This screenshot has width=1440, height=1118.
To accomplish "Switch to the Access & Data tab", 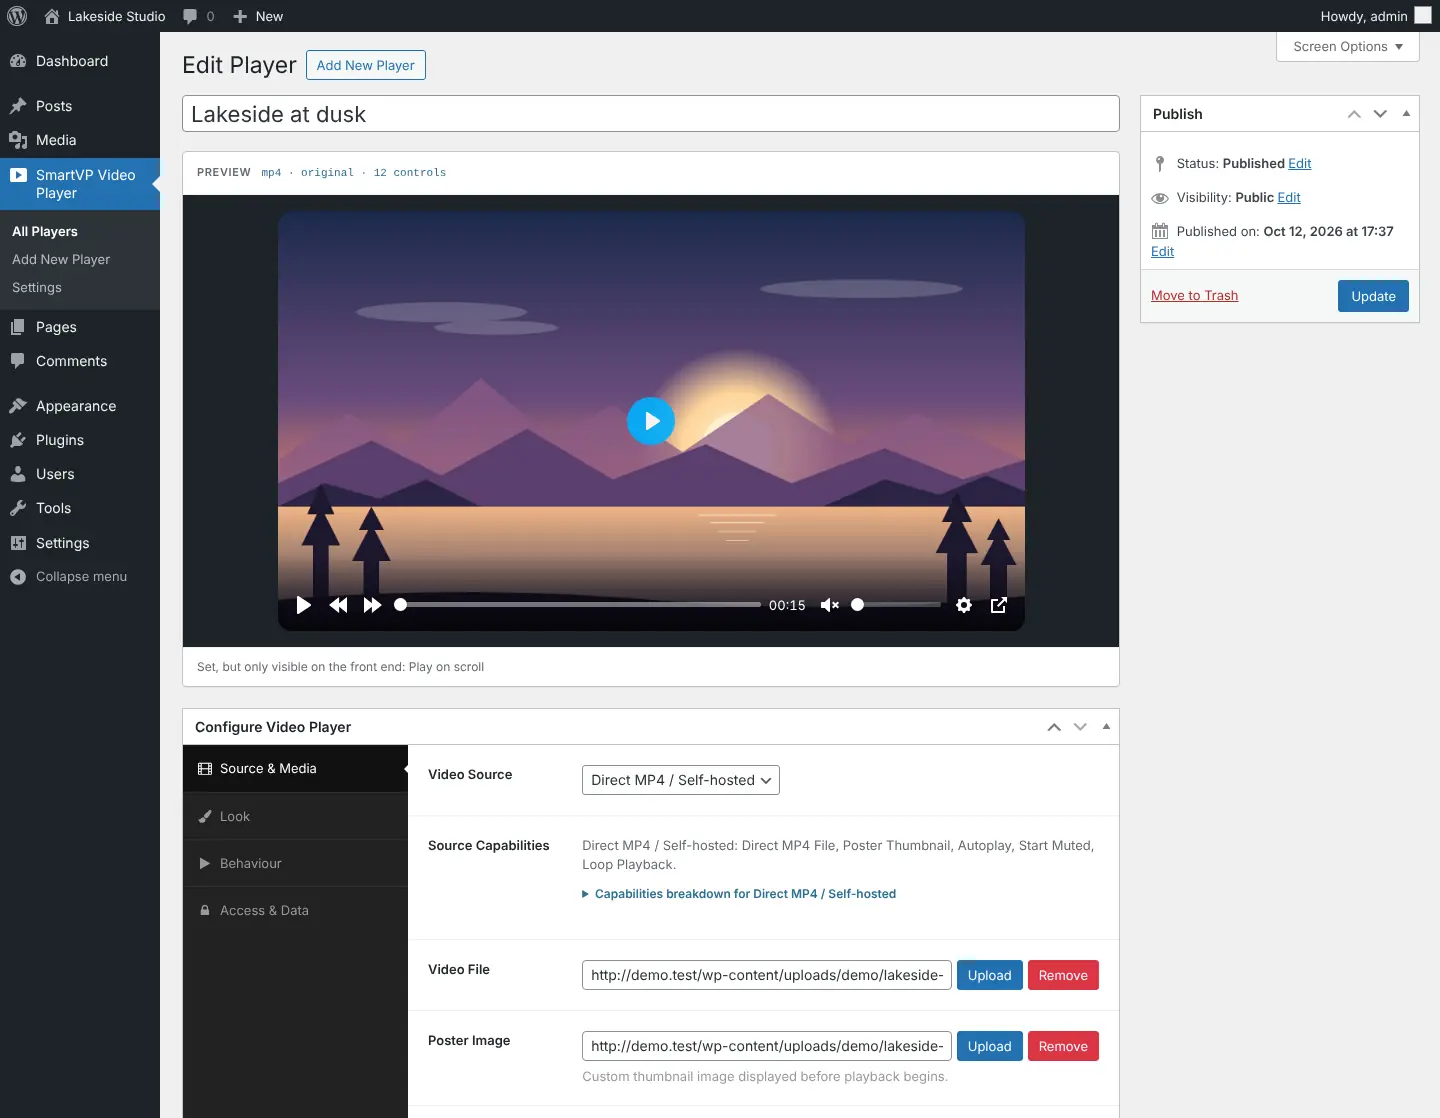I will point(295,910).
